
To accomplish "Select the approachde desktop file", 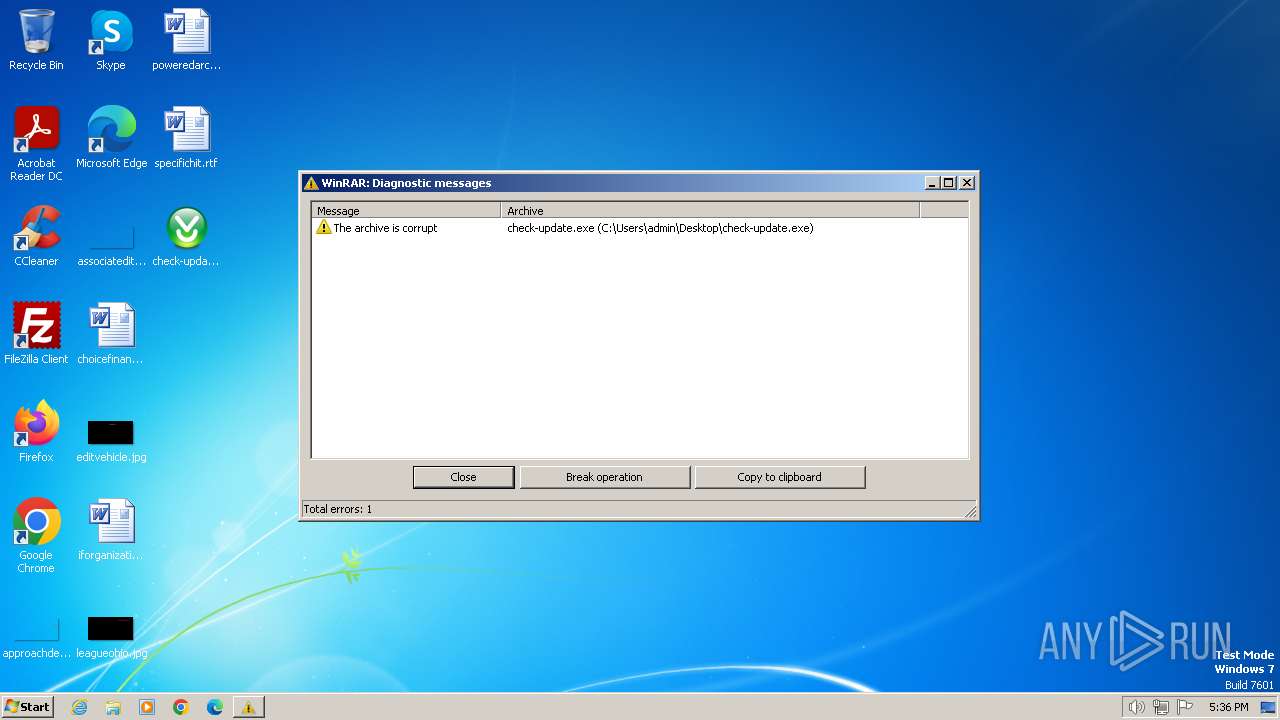I will (36, 638).
